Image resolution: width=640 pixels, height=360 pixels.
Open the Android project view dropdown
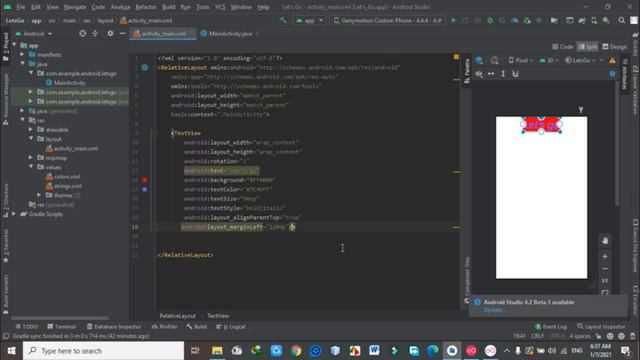(34, 33)
